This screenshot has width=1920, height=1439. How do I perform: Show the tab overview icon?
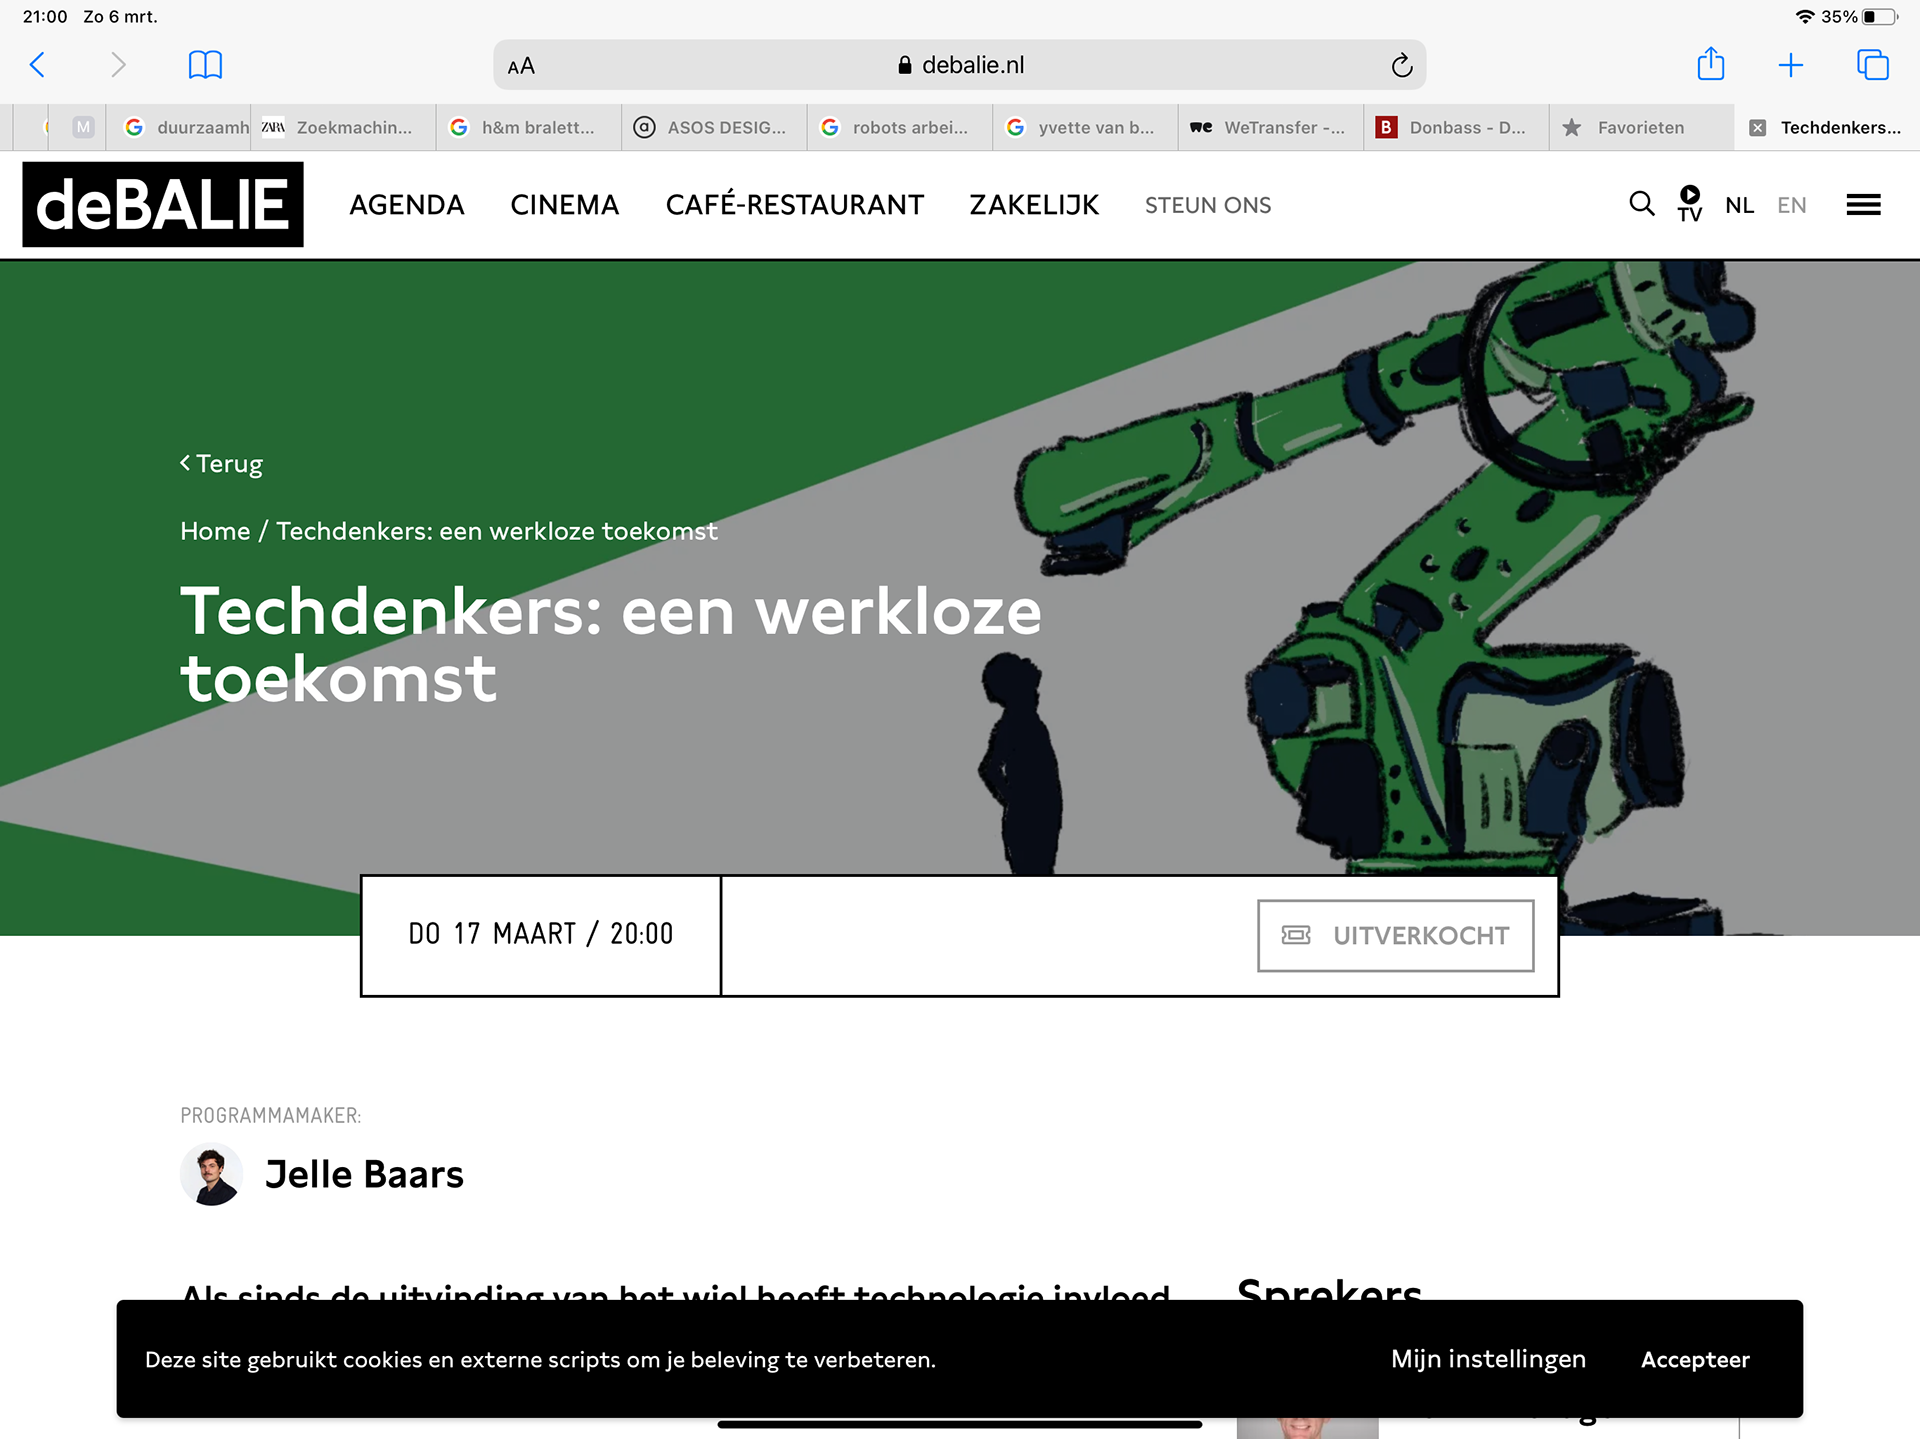coord(1872,65)
